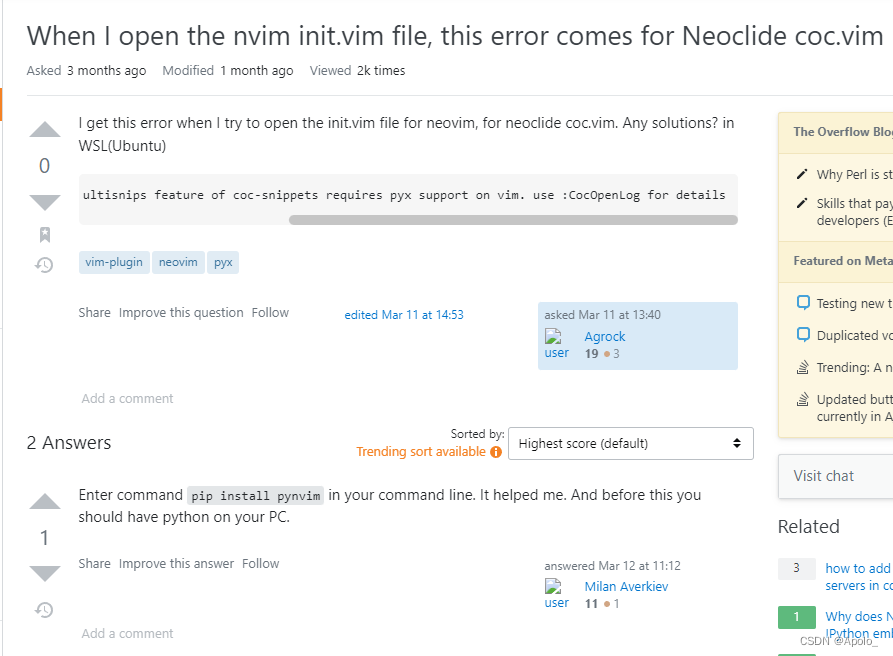Open the edited Mar 11 at 14:53 history link
This screenshot has height=656, width=893.
404,314
